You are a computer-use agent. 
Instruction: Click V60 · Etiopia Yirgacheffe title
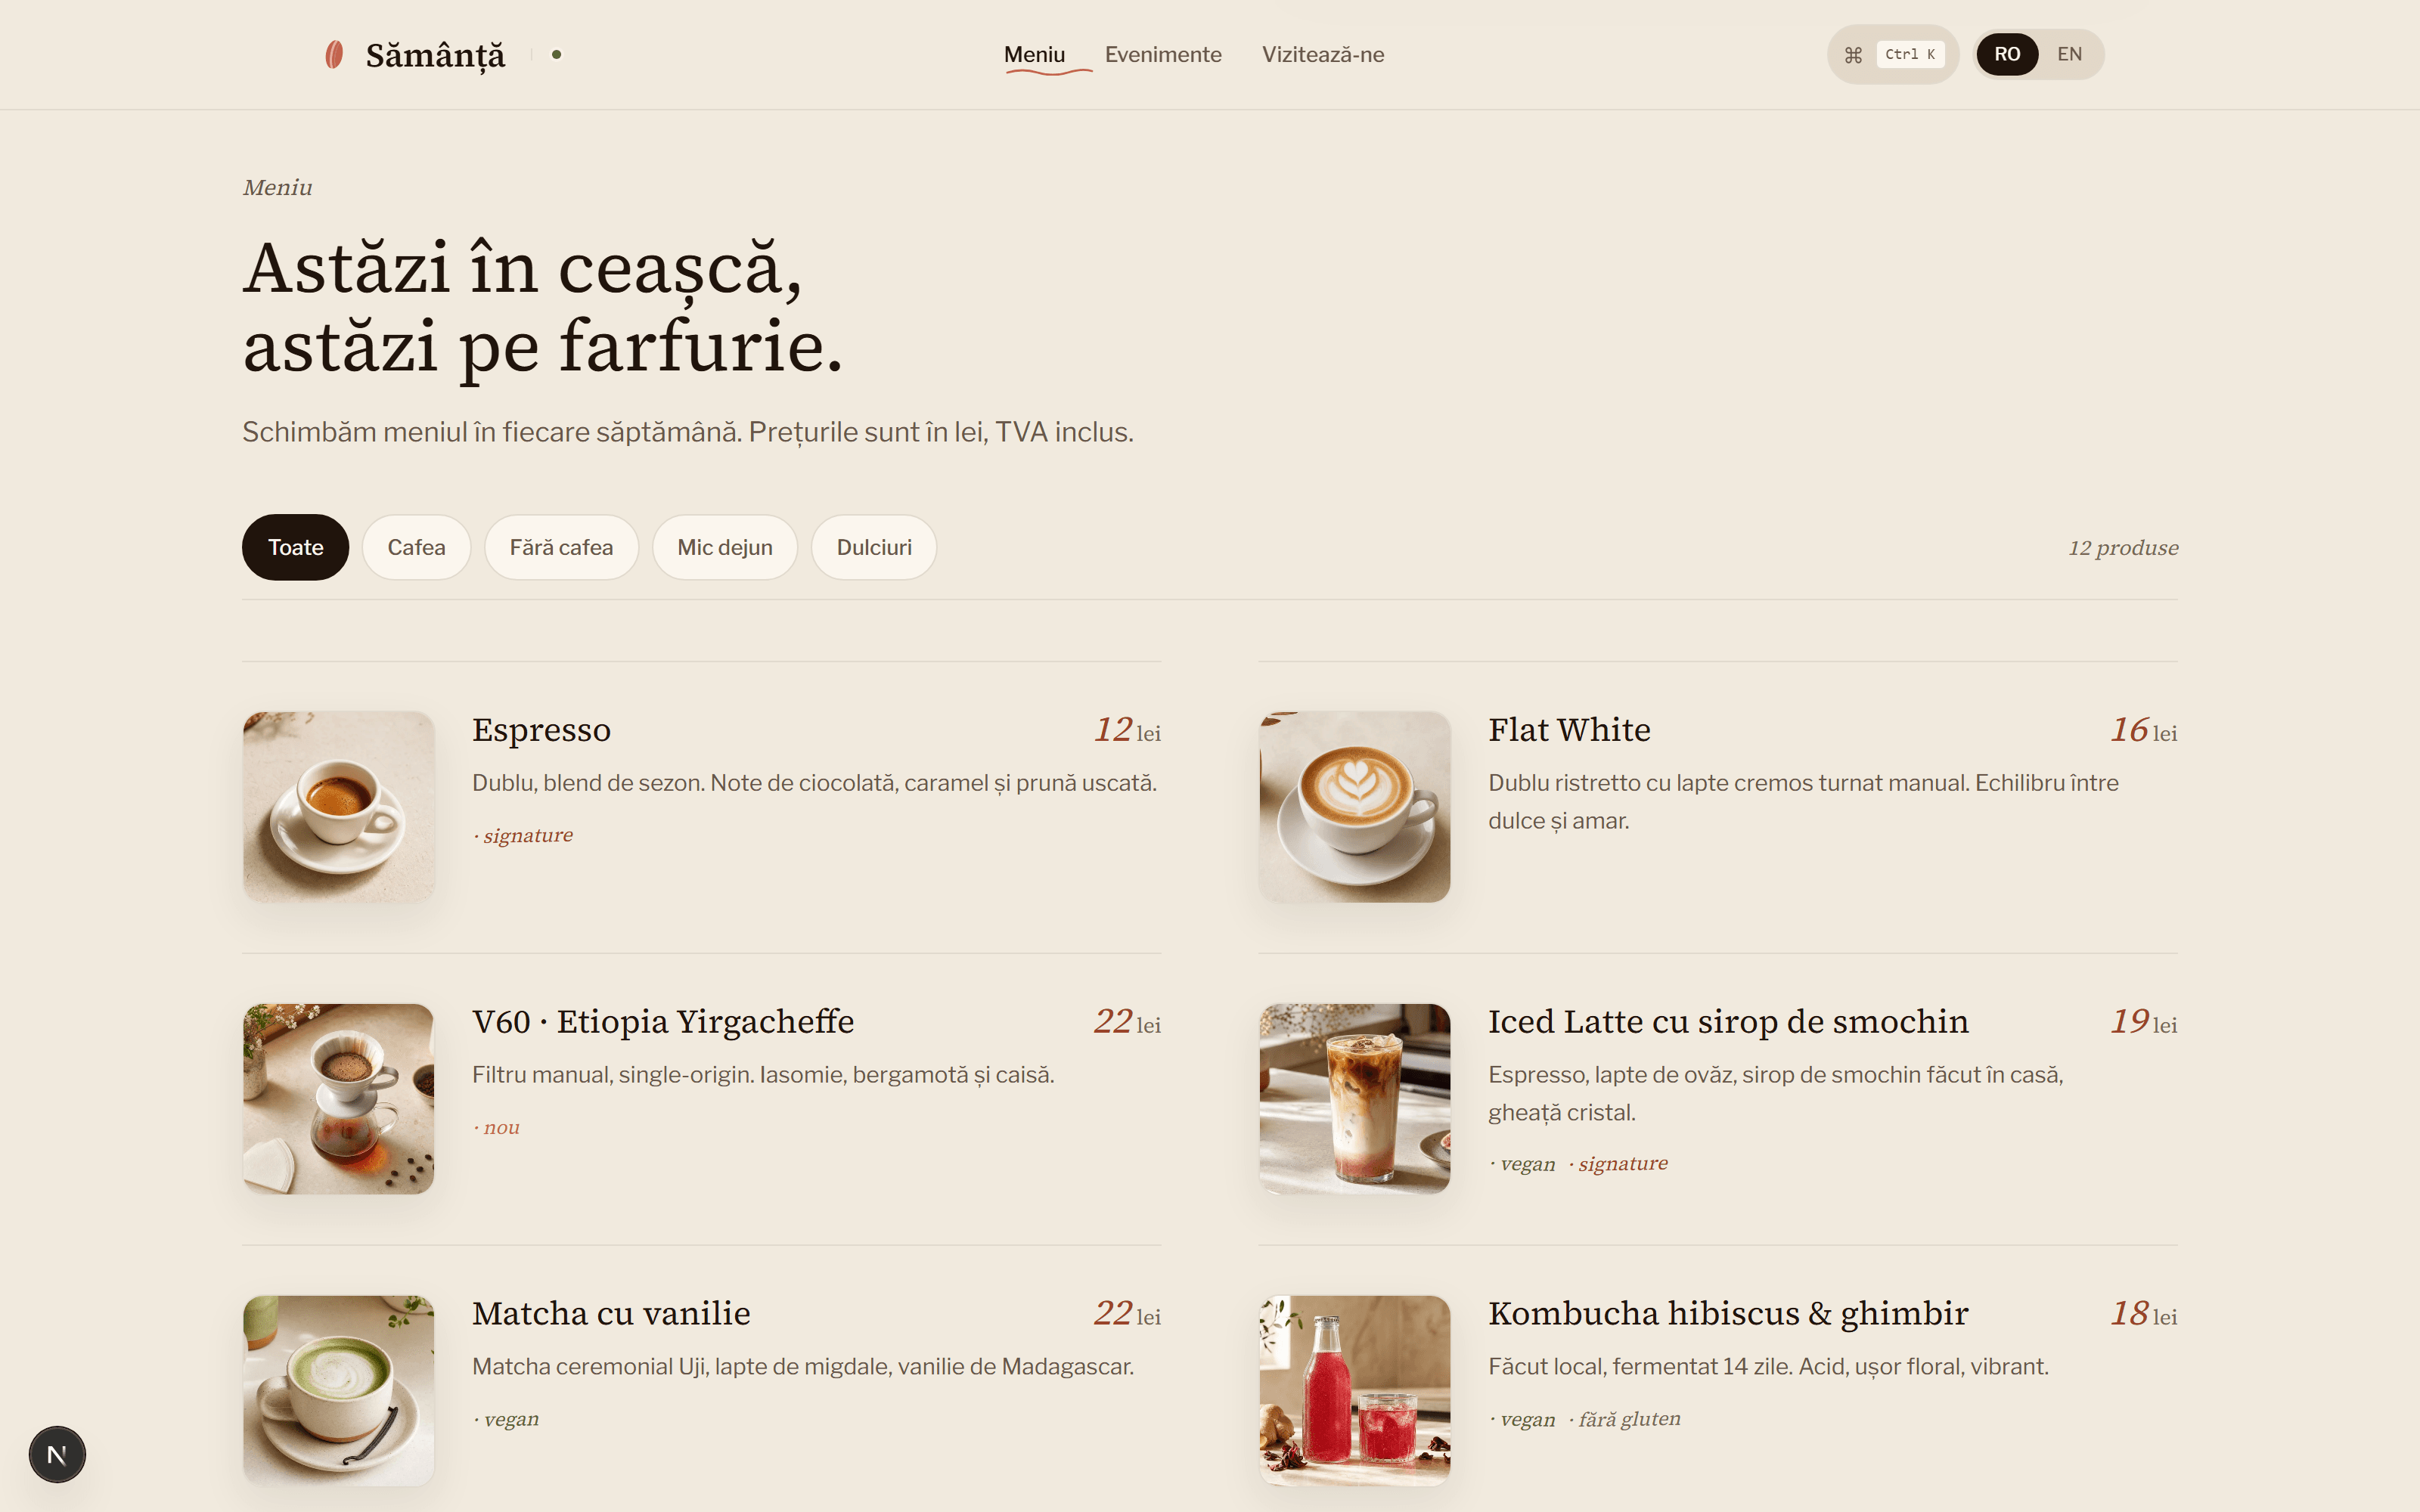pyautogui.click(x=663, y=1022)
